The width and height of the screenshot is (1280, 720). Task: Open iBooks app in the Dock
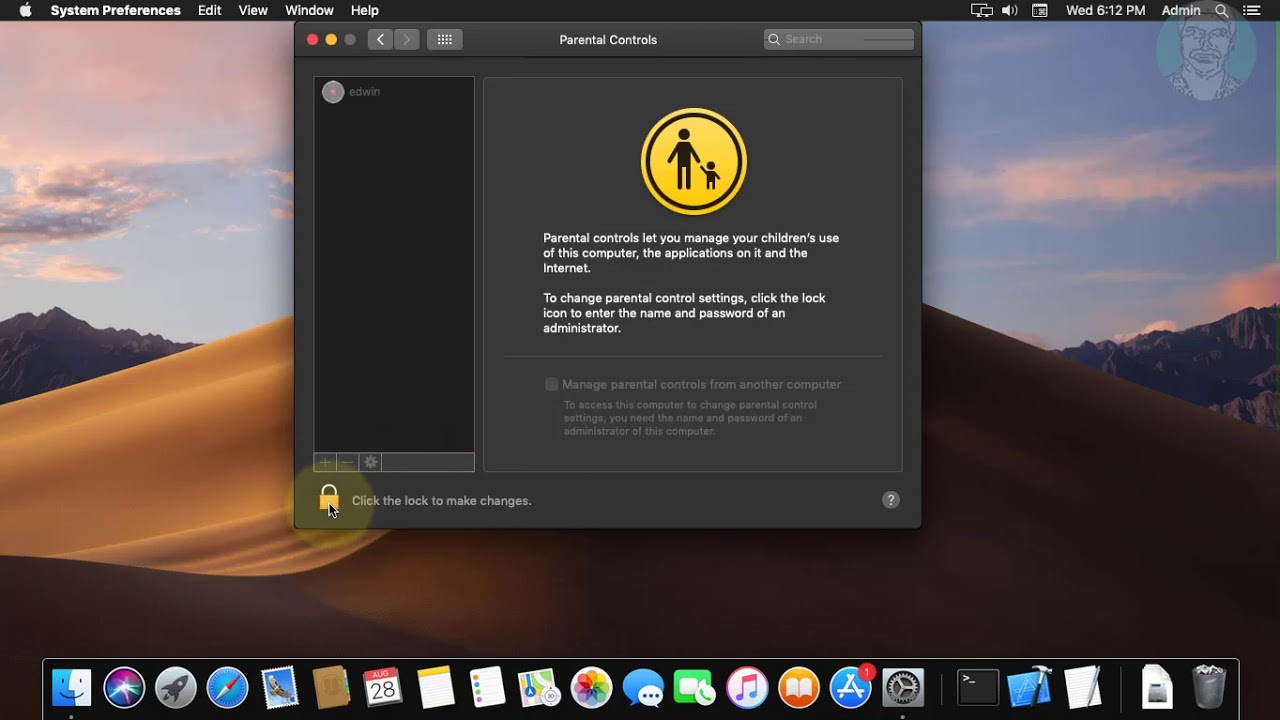point(799,688)
